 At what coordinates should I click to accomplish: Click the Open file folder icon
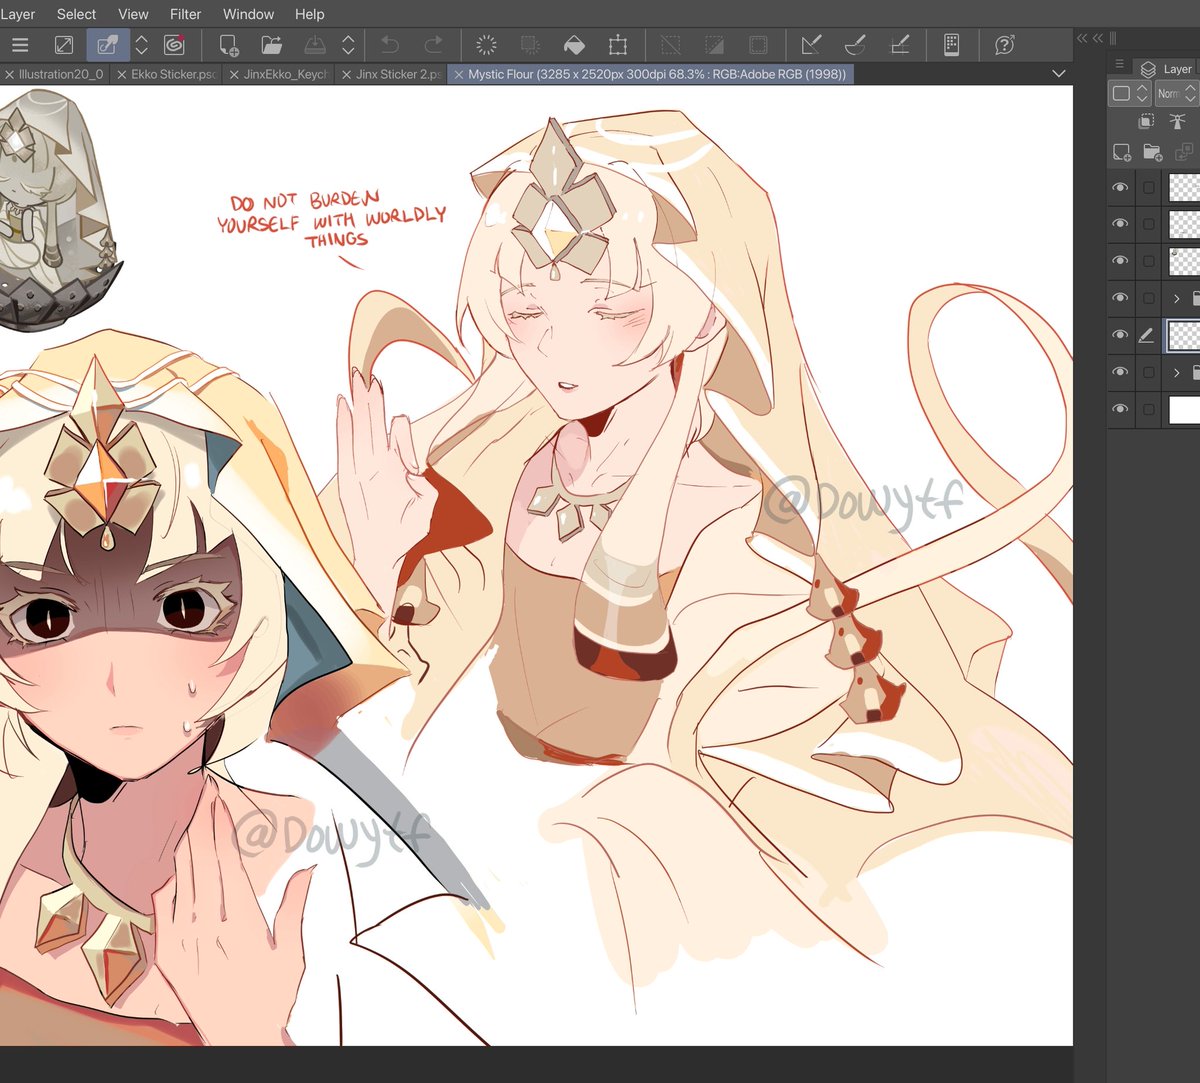point(271,45)
